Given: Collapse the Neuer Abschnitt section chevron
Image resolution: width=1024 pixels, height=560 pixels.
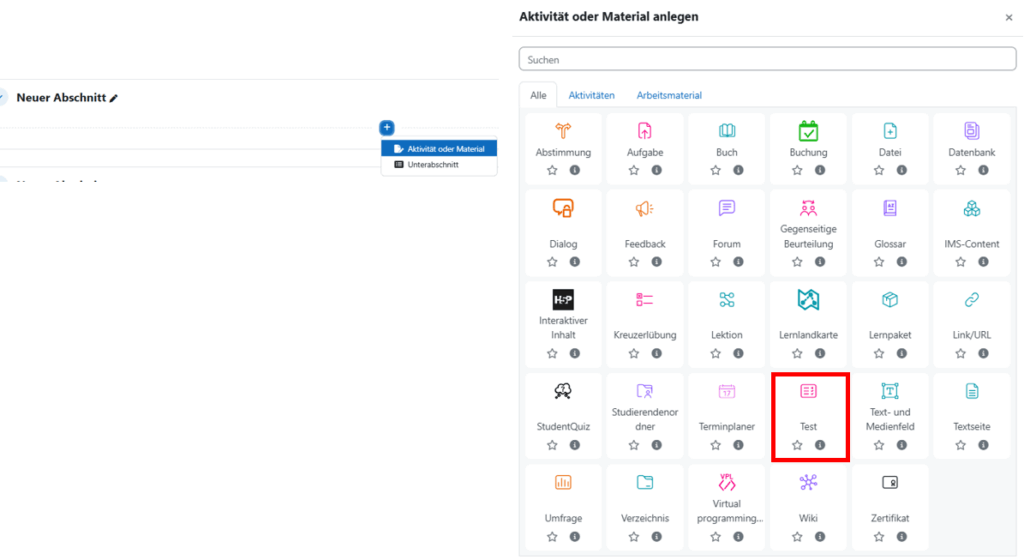Looking at the screenshot, I should tap(2, 98).
